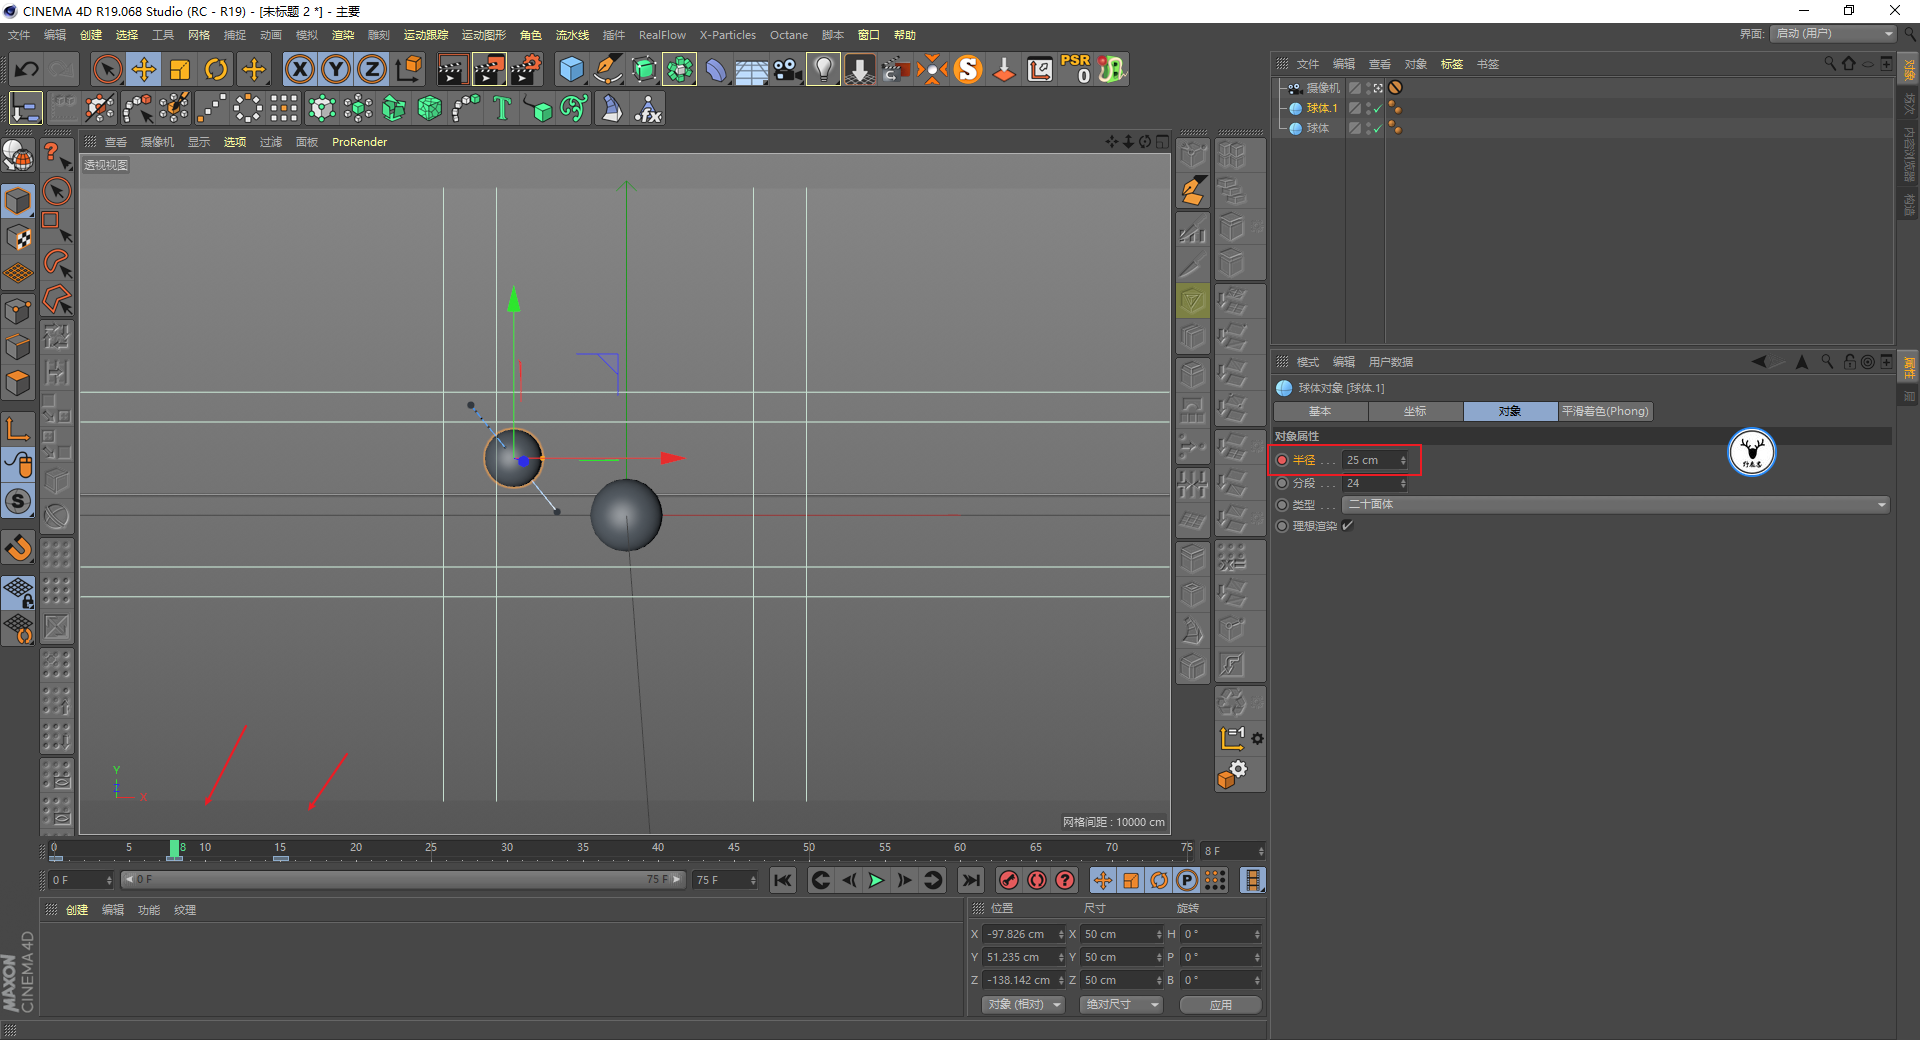This screenshot has width=1920, height=1040.
Task: Switch the coordinate system icon
Action: point(409,69)
